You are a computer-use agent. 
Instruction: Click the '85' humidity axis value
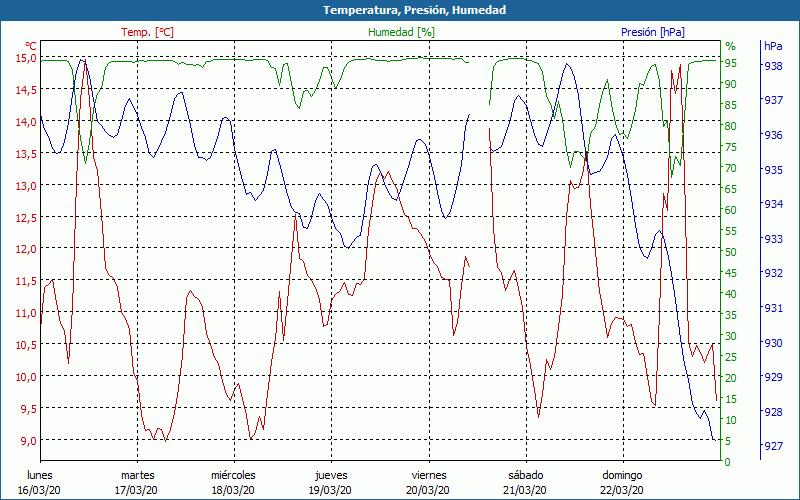(x=731, y=105)
